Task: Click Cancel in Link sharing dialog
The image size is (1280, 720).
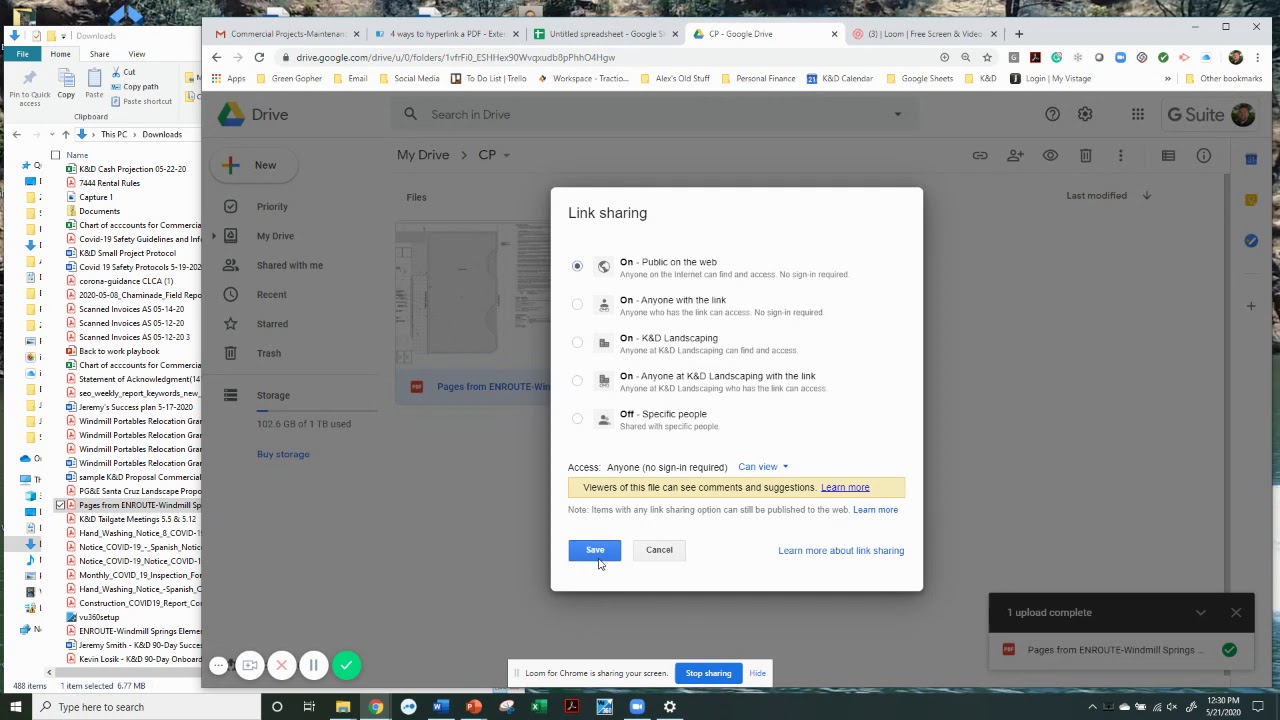Action: pyautogui.click(x=659, y=550)
